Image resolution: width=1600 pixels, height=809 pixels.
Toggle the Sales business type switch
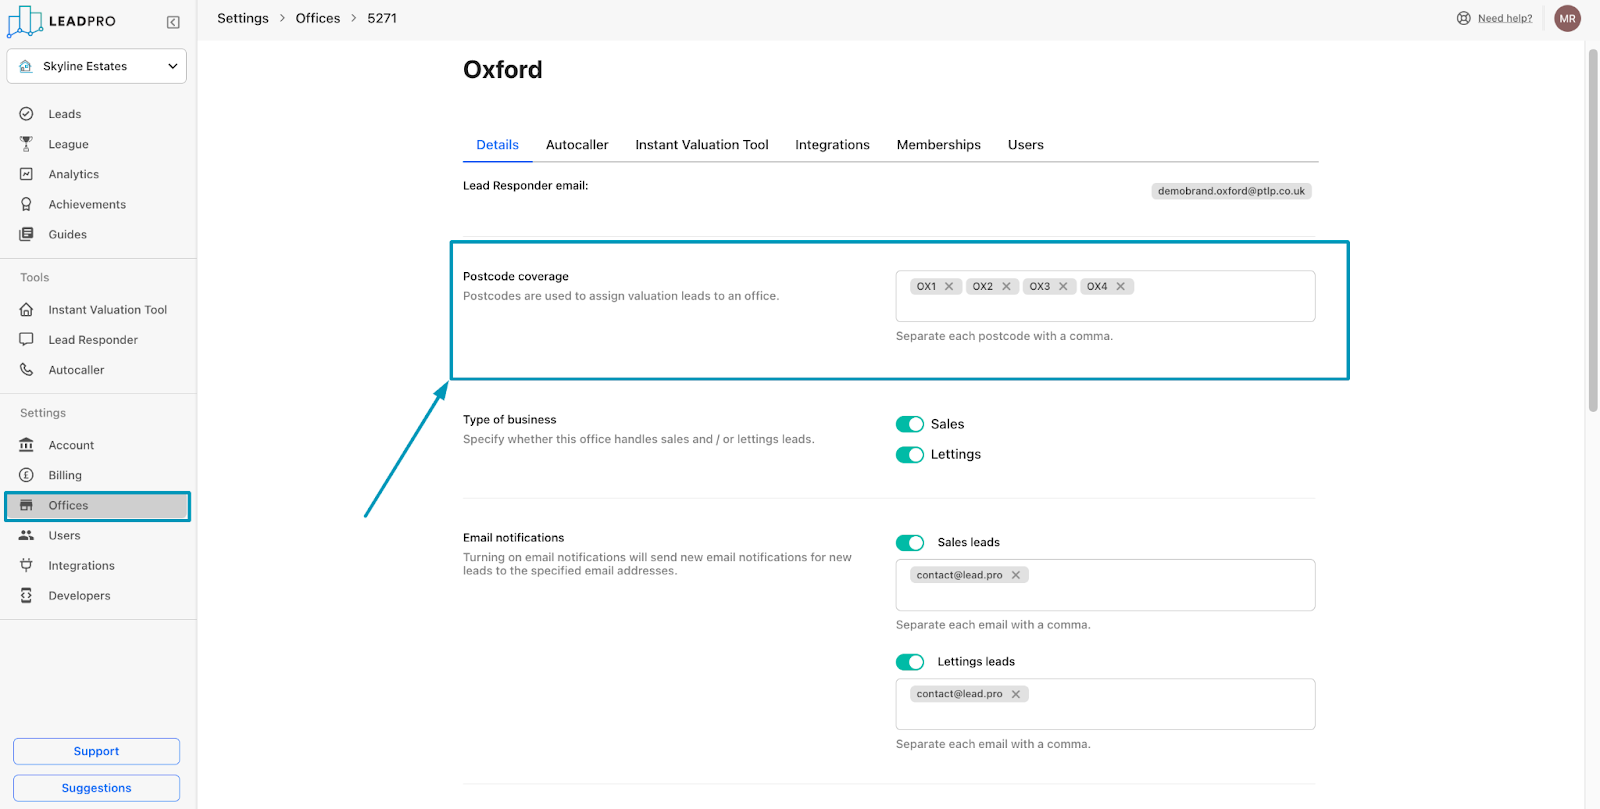pyautogui.click(x=910, y=424)
